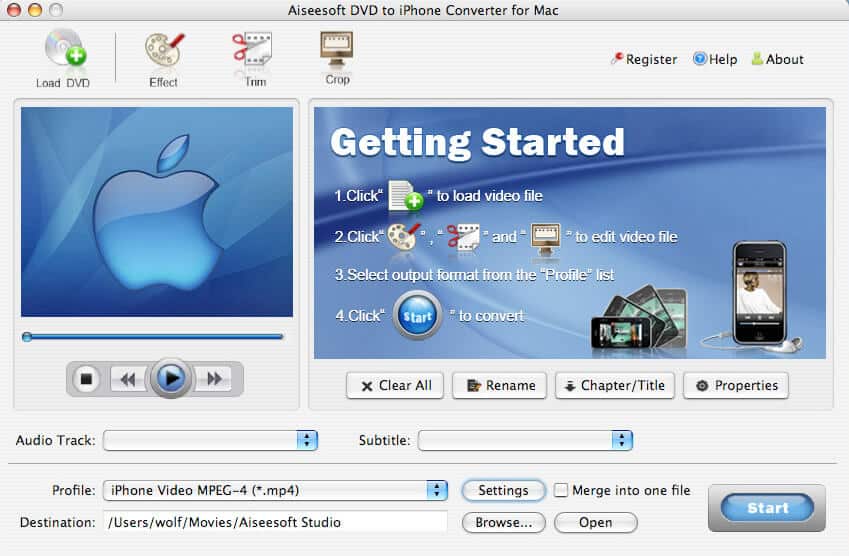Open the Properties button
This screenshot has width=849, height=556.
pyautogui.click(x=736, y=385)
